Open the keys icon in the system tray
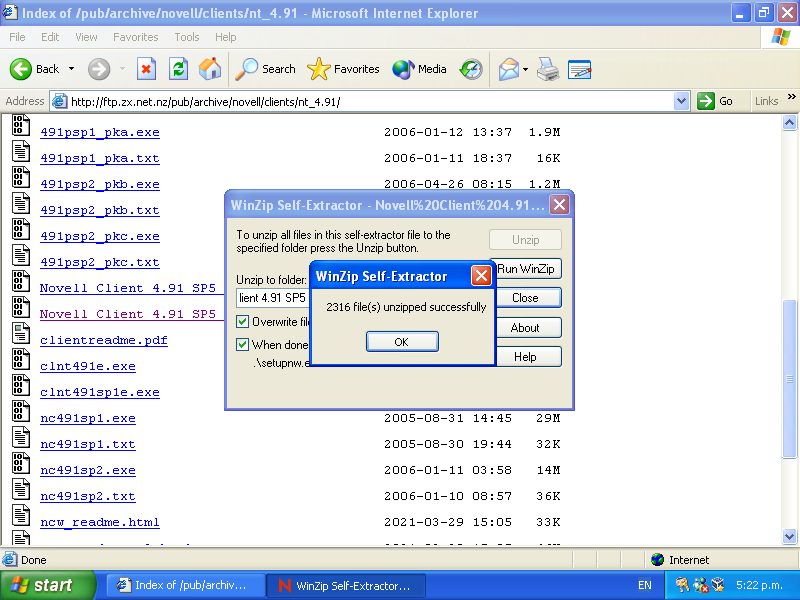This screenshot has width=800, height=600. pyautogui.click(x=682, y=585)
